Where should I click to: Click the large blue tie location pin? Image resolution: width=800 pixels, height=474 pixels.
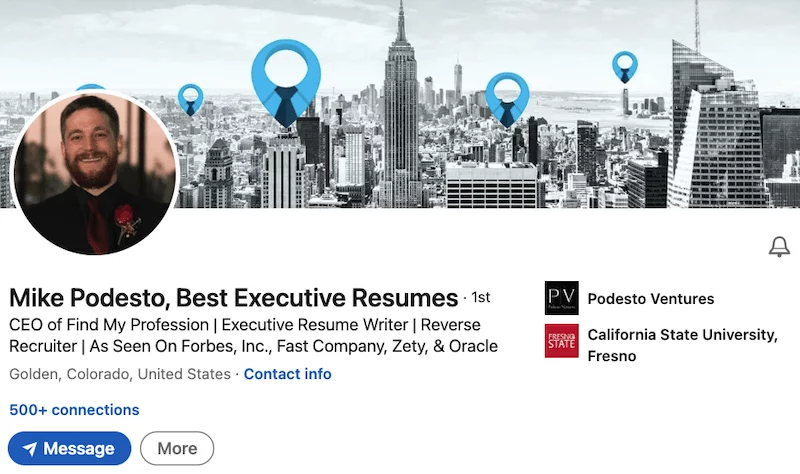coord(286,84)
